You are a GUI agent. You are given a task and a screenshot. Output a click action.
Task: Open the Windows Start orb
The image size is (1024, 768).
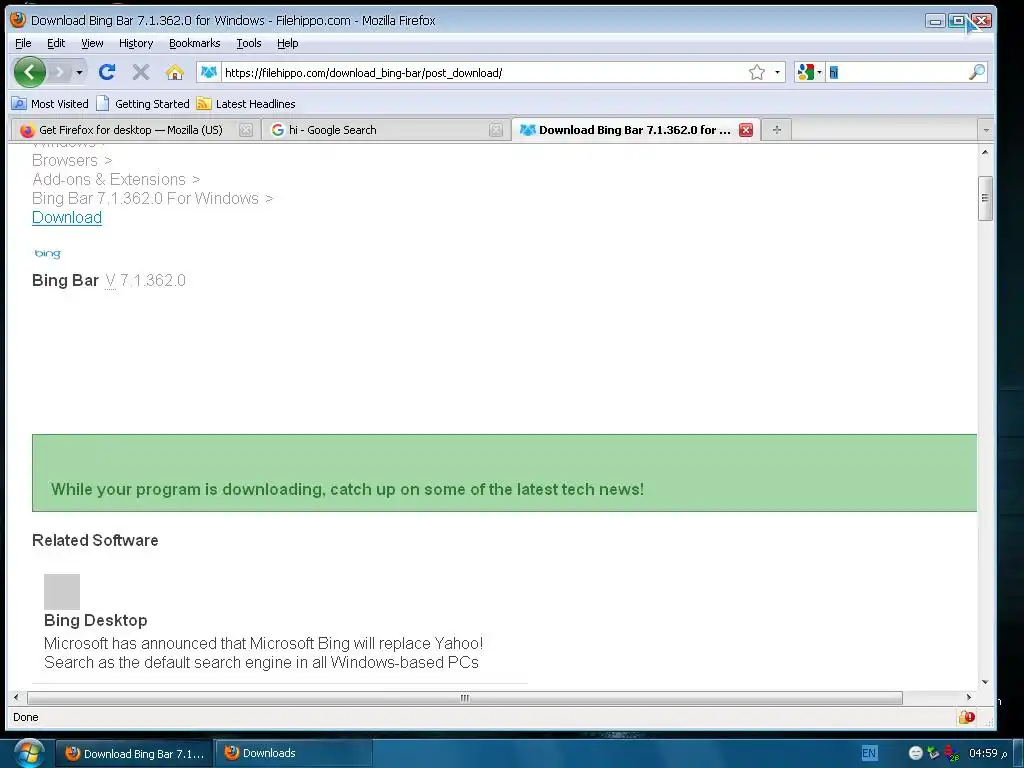[29, 753]
